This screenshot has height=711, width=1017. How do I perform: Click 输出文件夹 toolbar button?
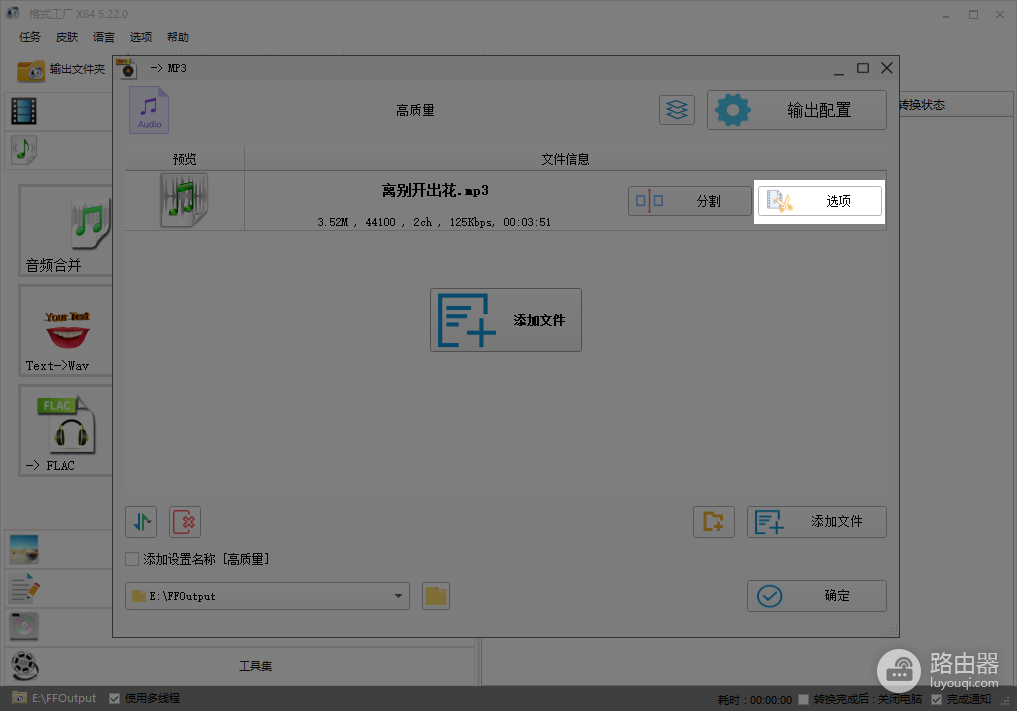click(62, 69)
